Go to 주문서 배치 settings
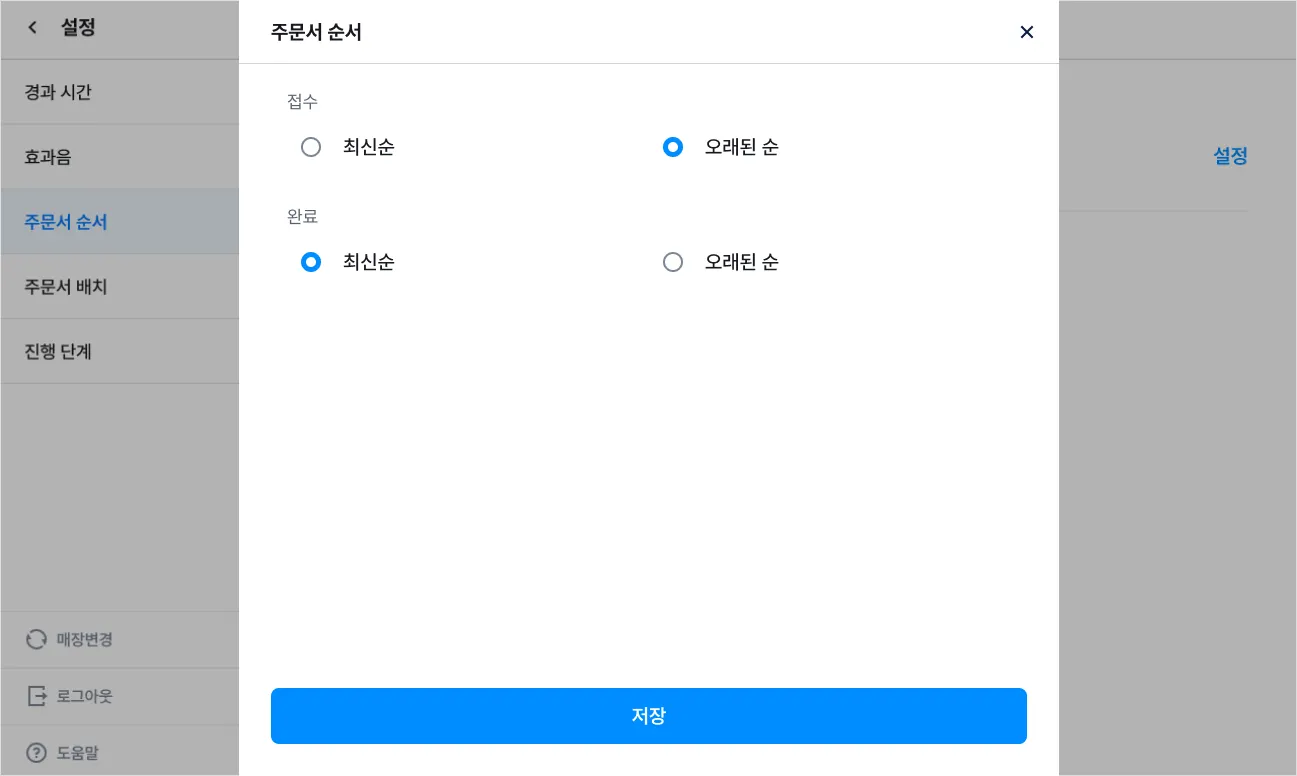The image size is (1297, 776). (x=66, y=287)
